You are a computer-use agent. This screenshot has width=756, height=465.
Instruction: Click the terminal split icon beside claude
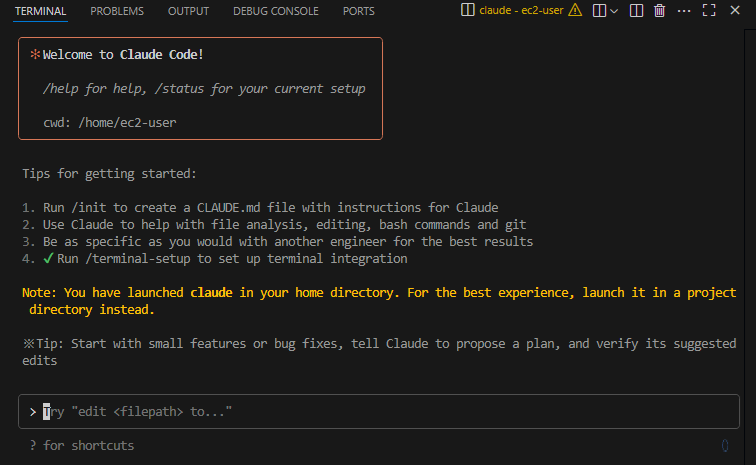(467, 10)
